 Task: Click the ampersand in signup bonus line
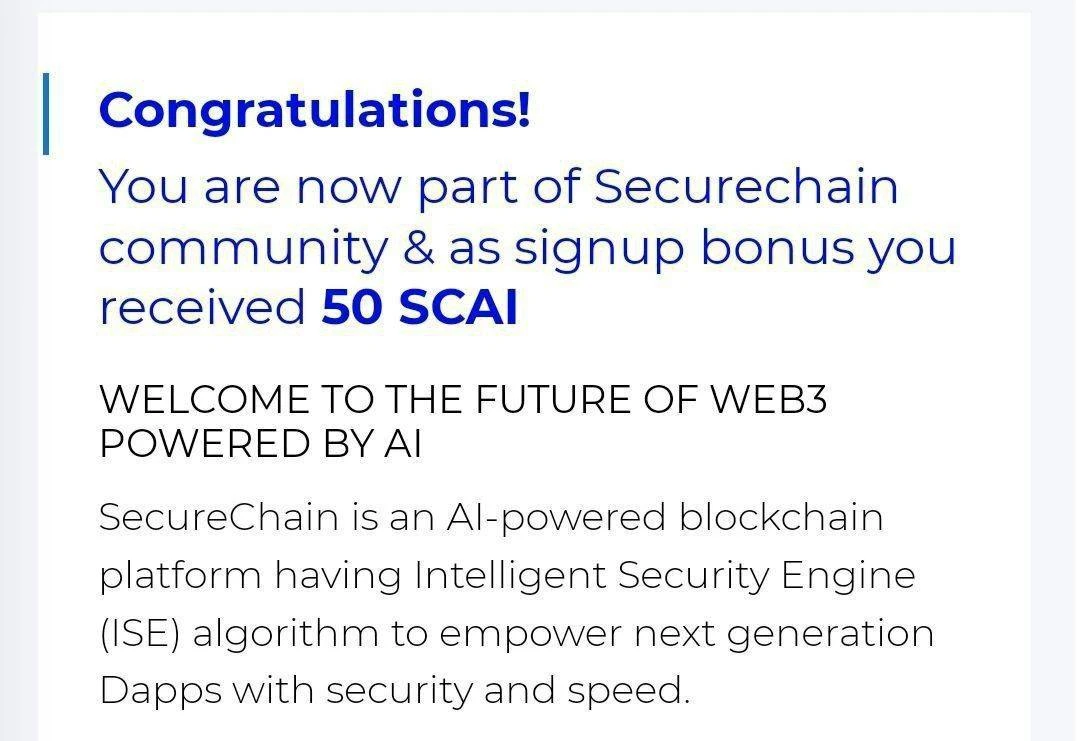(418, 248)
